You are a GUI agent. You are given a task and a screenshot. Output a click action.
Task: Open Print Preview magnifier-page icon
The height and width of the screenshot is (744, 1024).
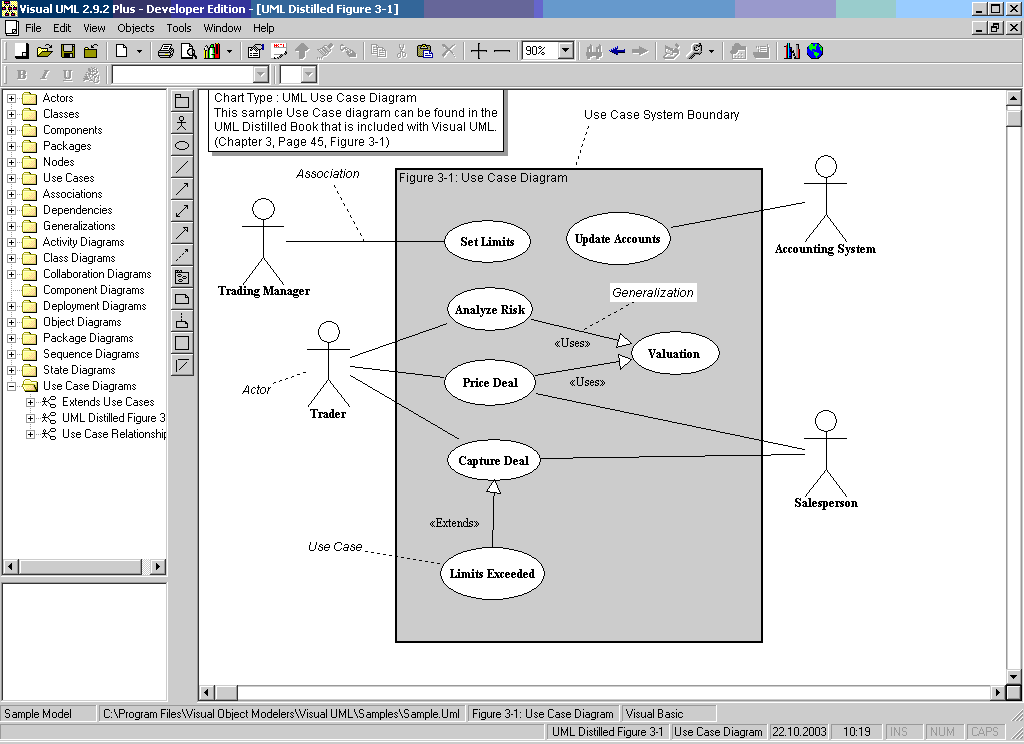[x=189, y=51]
